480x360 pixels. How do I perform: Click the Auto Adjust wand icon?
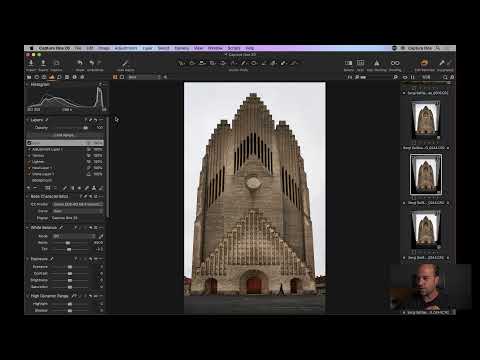point(125,63)
